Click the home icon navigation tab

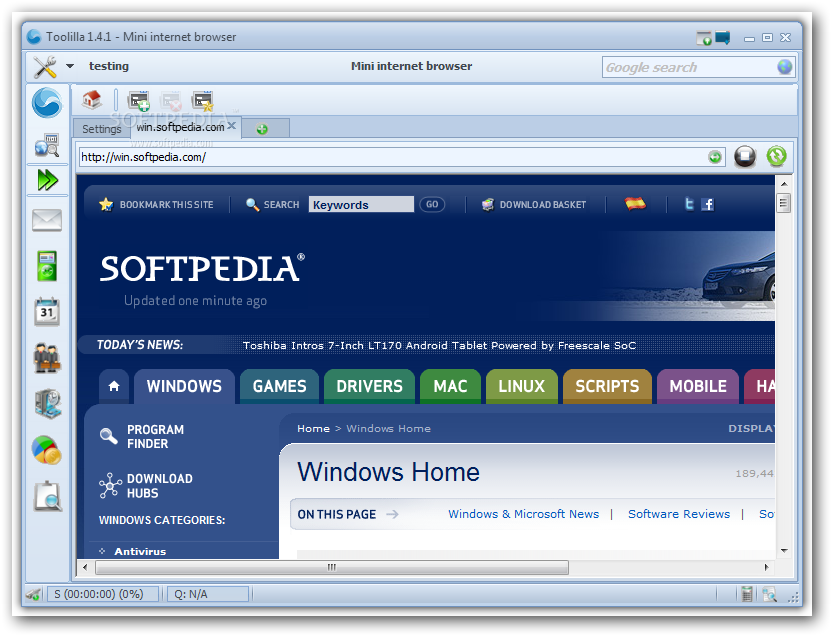coord(114,386)
